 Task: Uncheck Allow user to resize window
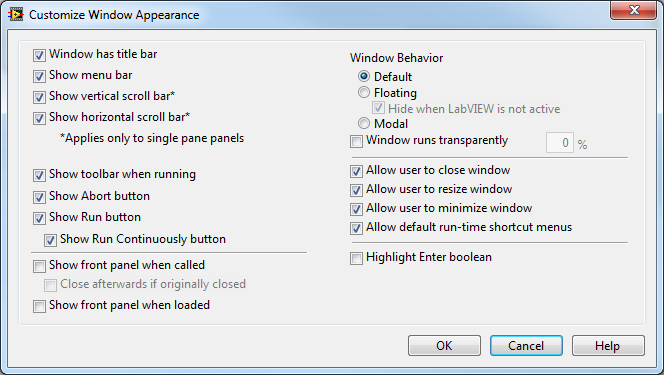[356, 190]
